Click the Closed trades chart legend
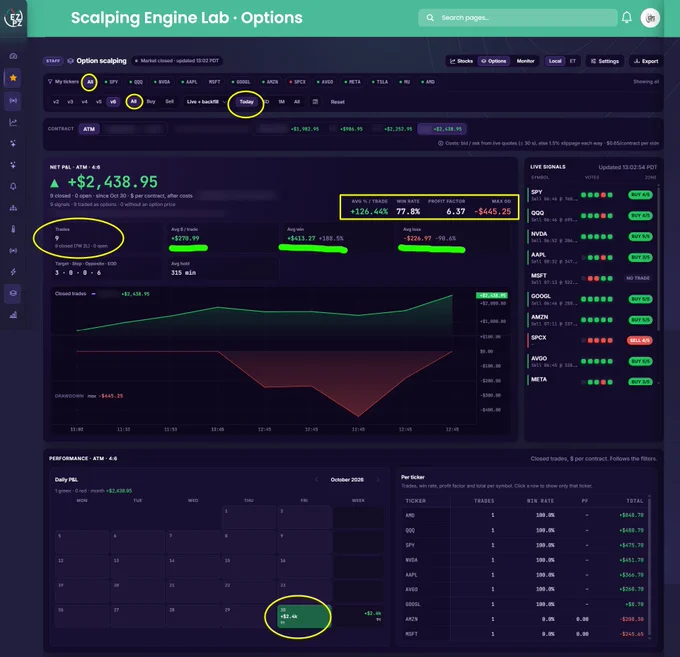Viewport: 680px width, 657px height. [x=102, y=294]
